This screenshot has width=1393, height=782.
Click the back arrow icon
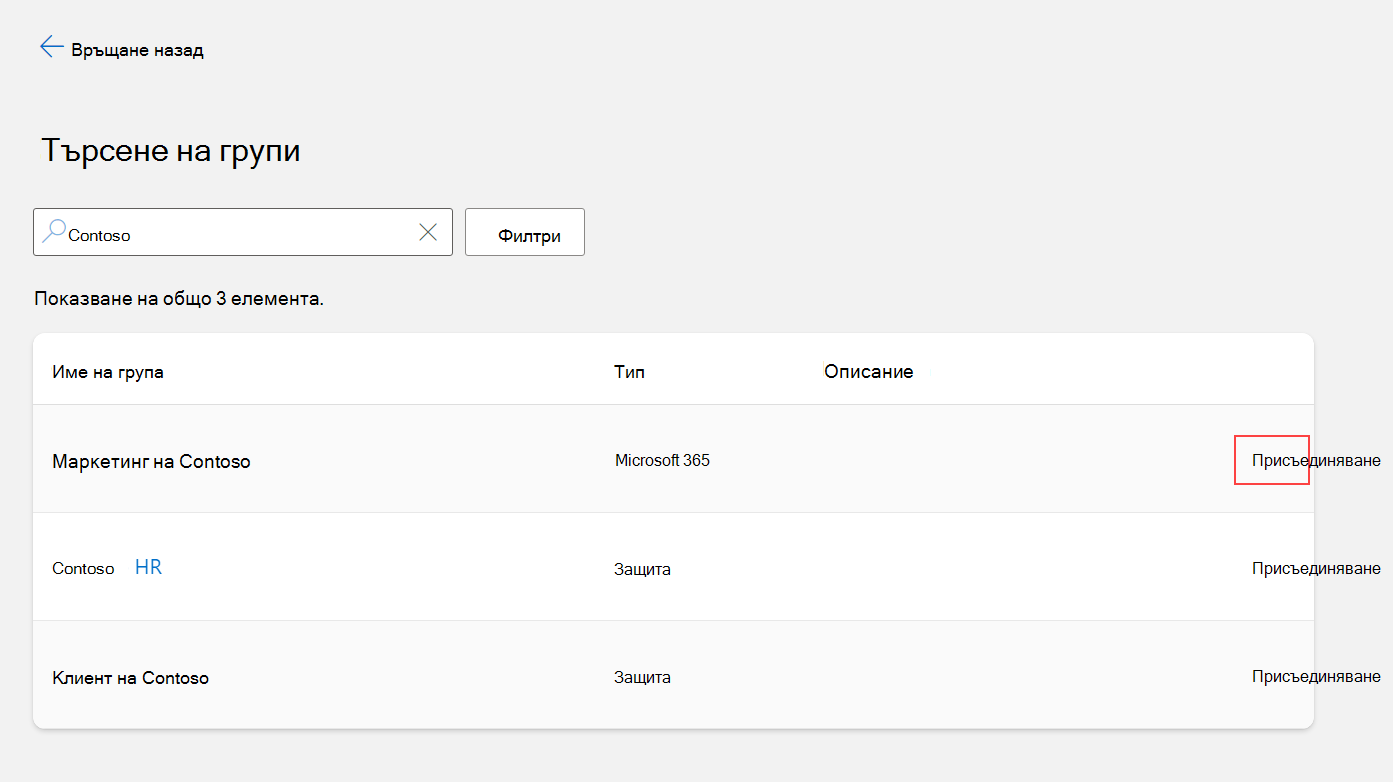click(x=51, y=47)
